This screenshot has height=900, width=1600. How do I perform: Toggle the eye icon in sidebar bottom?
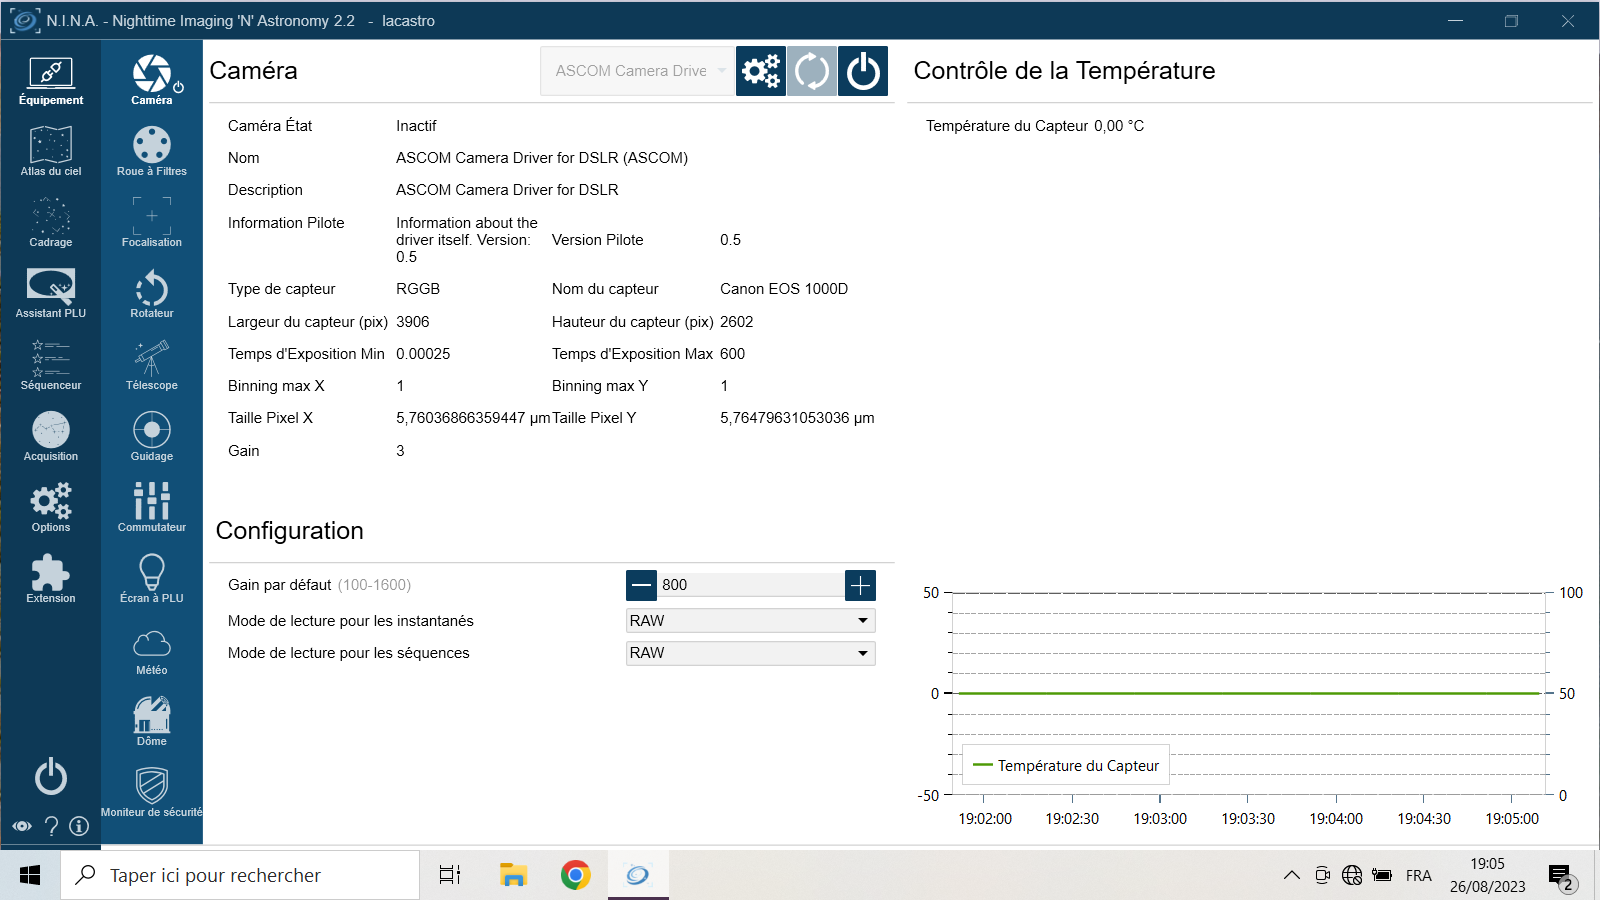(x=22, y=826)
